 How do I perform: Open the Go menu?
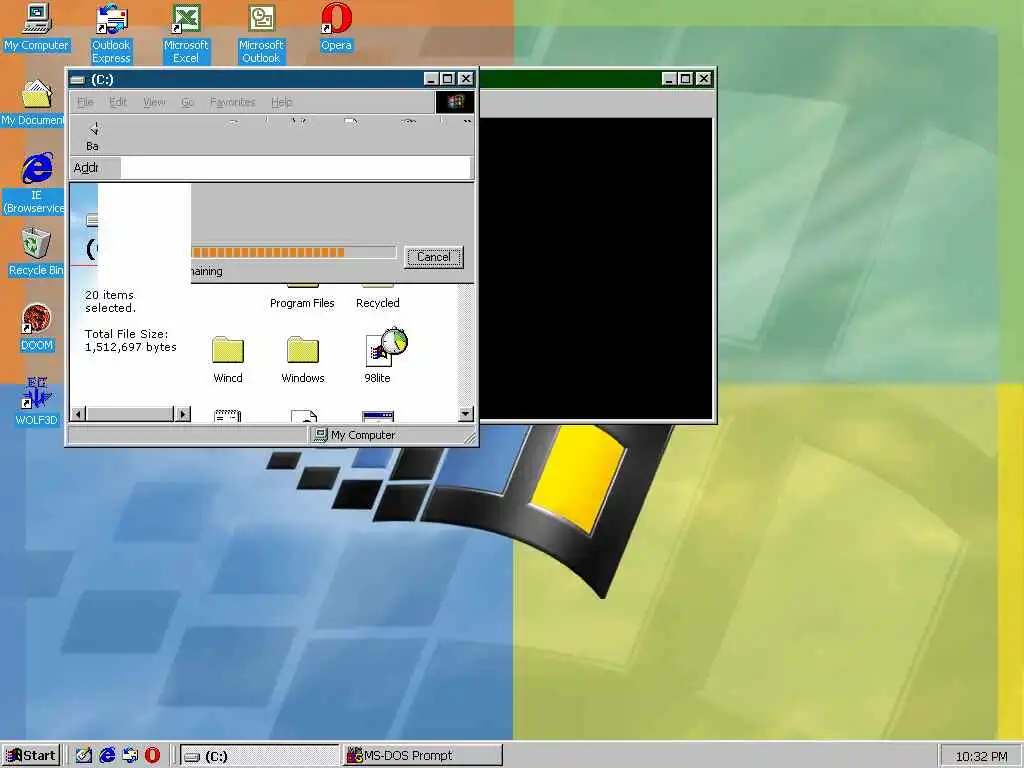point(187,102)
